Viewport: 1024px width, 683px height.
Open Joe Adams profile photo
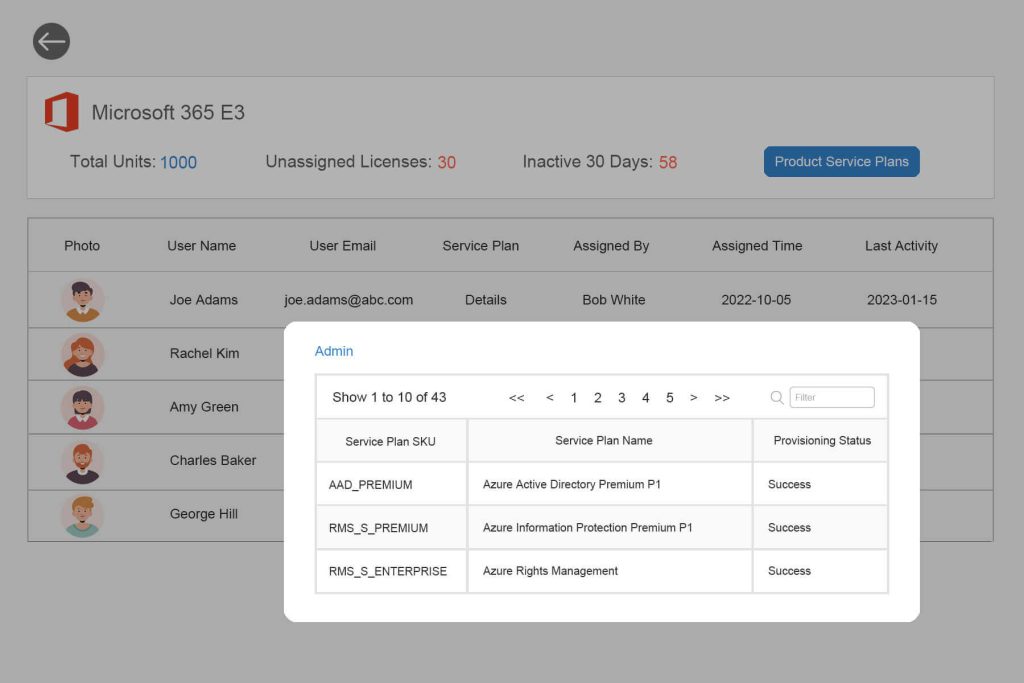click(82, 300)
